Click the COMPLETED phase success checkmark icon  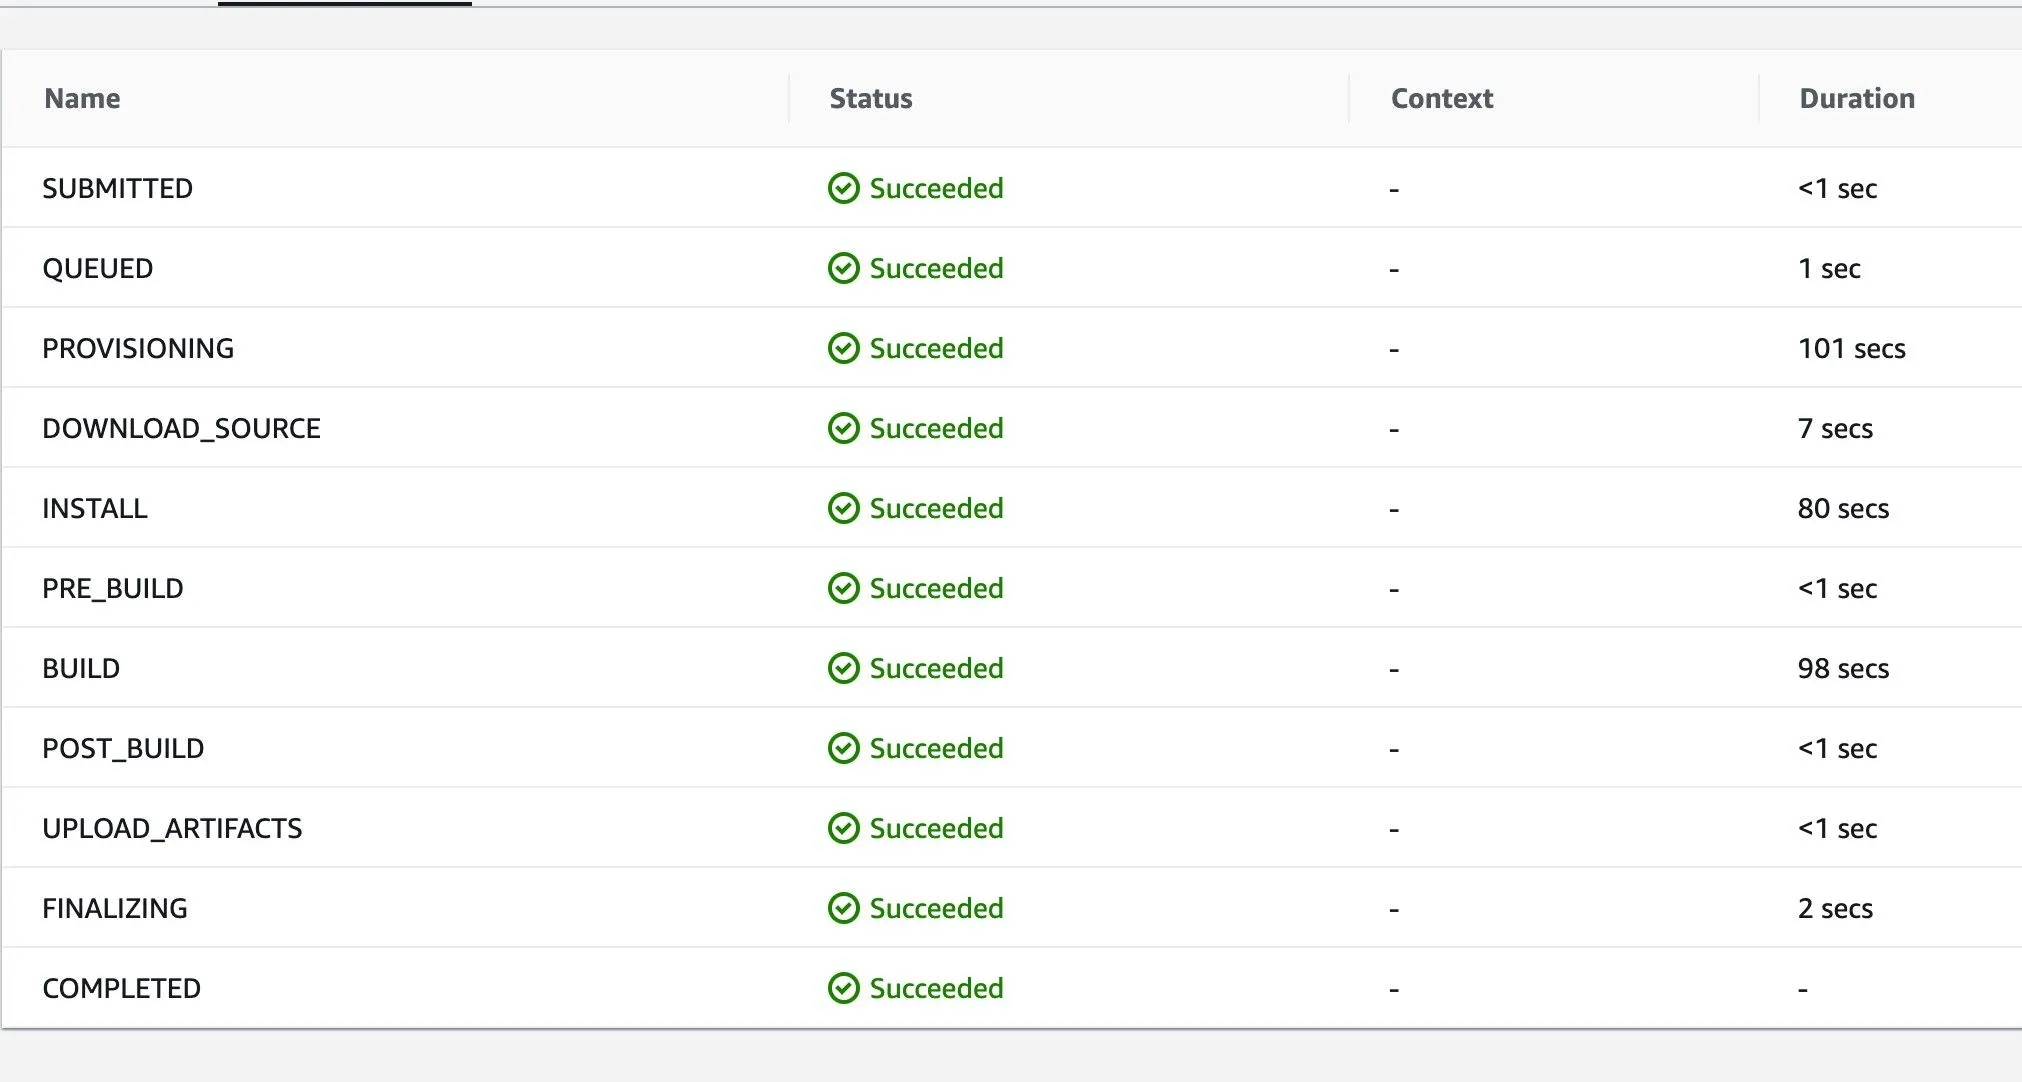tap(843, 988)
